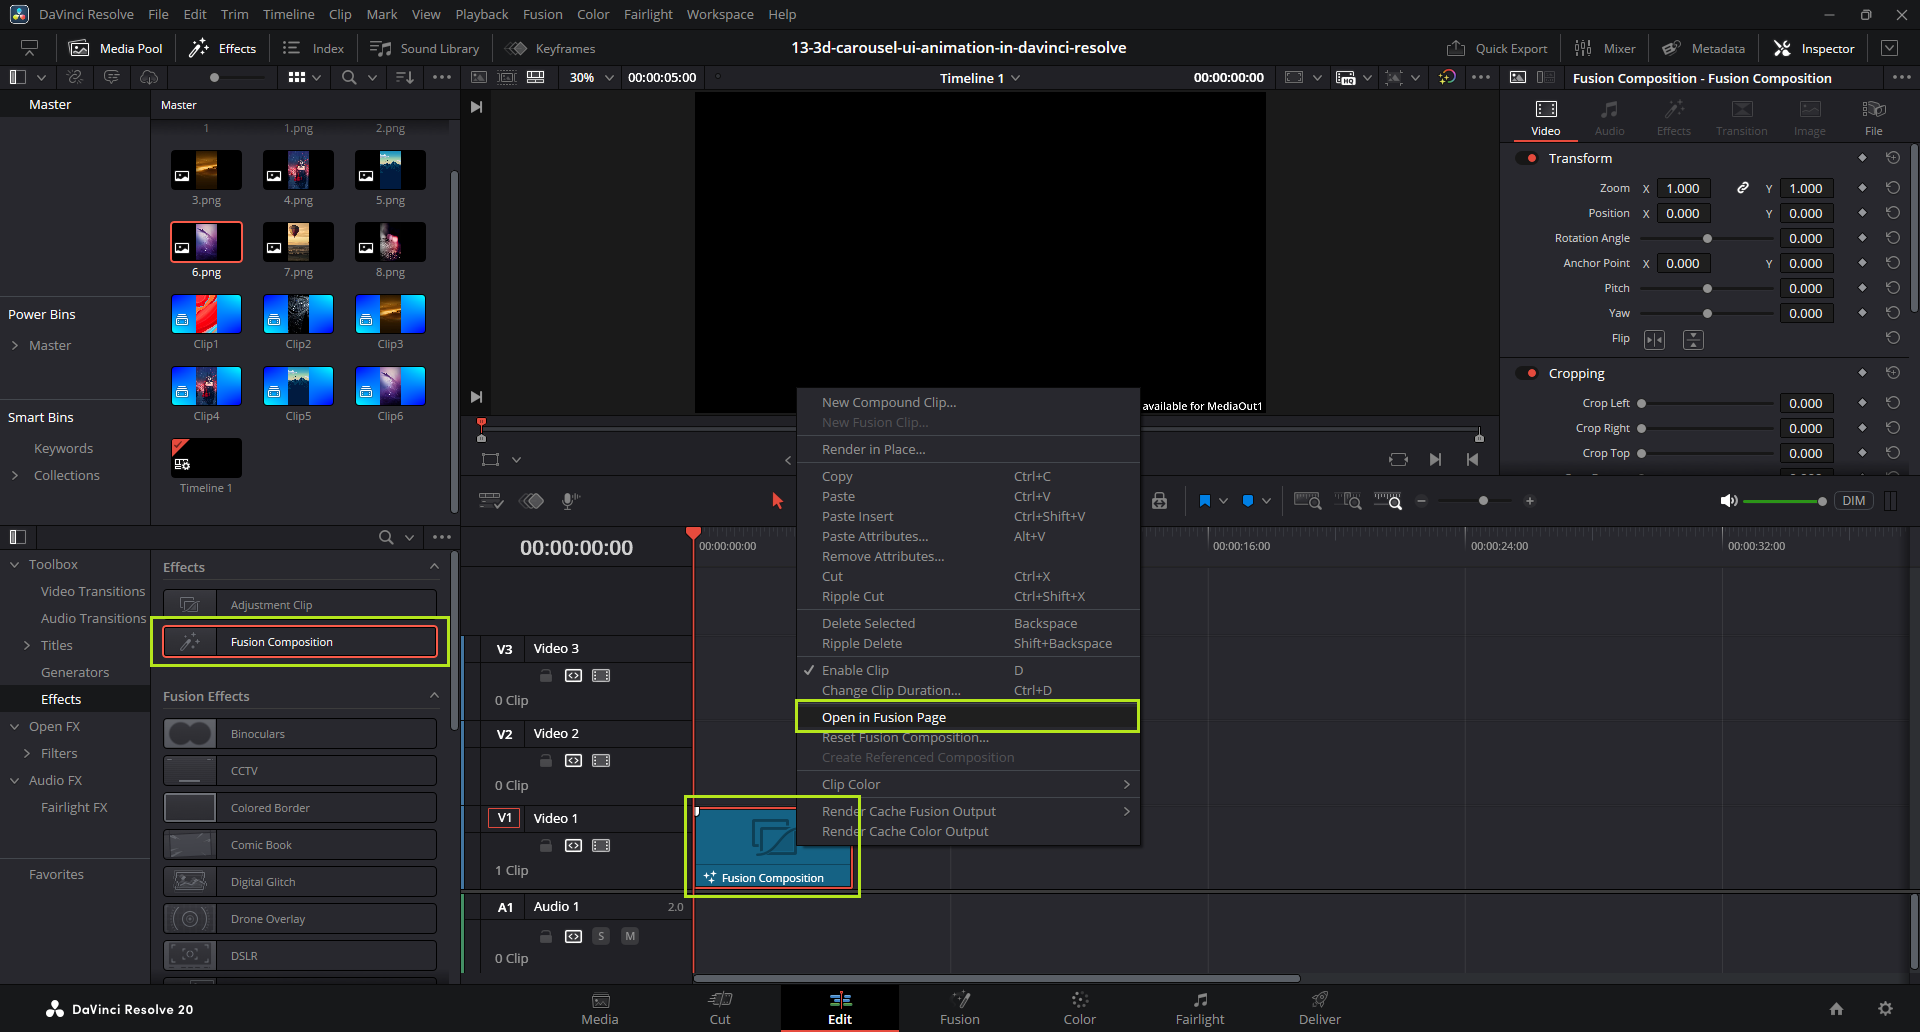Mute Audio 1 track
The height and width of the screenshot is (1032, 1920).
tap(630, 936)
